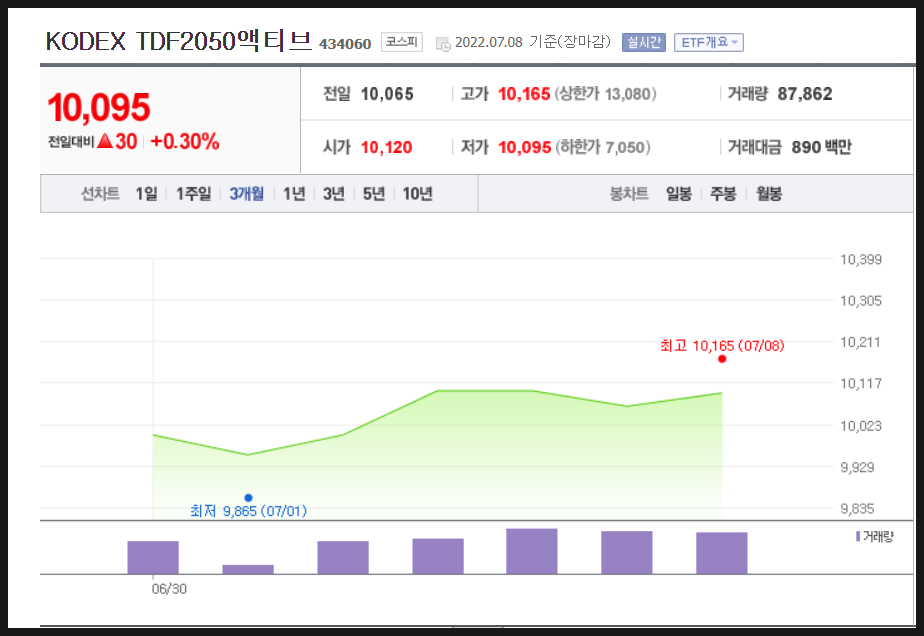924x636 pixels.
Task: Click the blue 최저 low point dot
Action: tap(248, 498)
